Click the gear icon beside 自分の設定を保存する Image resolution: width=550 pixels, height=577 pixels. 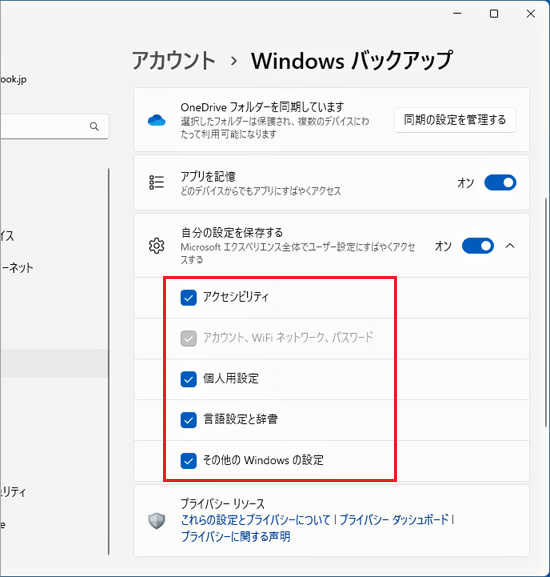[156, 246]
